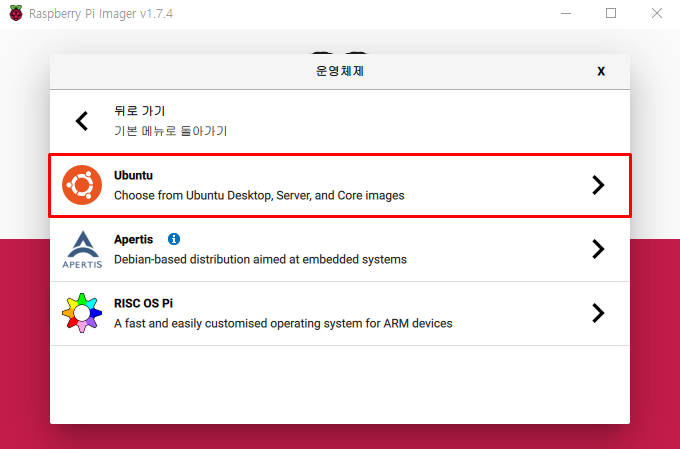Close the 운영체제 dialog with X
This screenshot has height=449, width=680.
(601, 71)
